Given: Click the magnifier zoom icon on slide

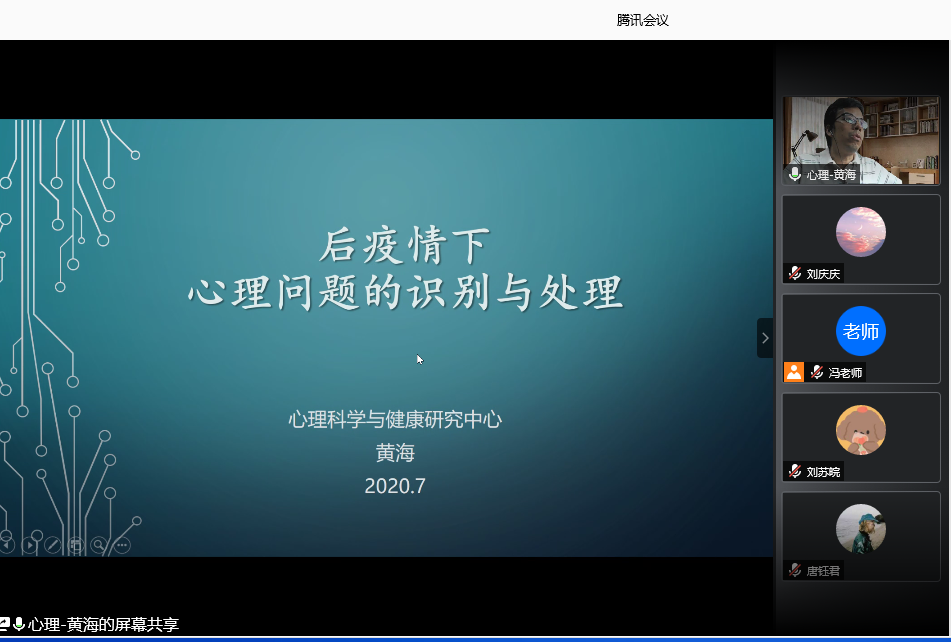Looking at the screenshot, I should tap(99, 545).
